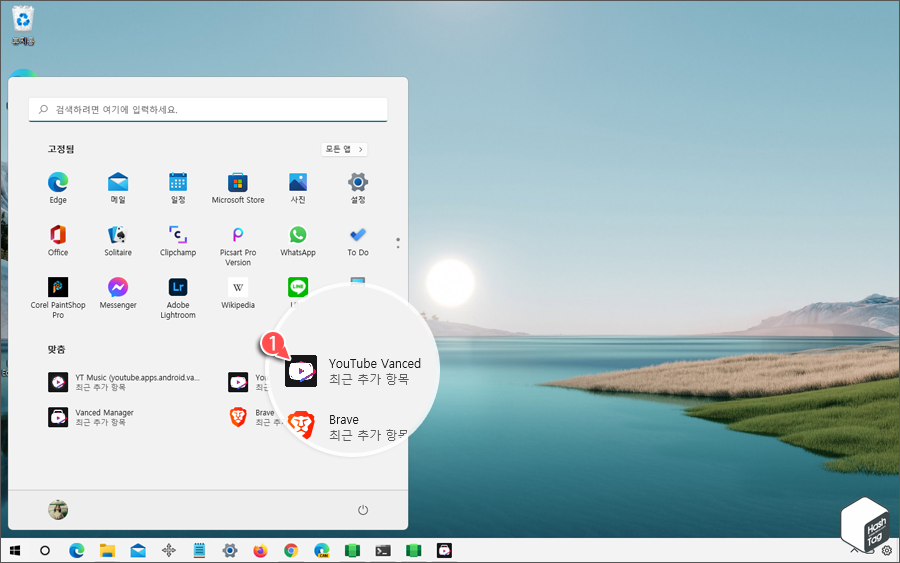Image resolution: width=900 pixels, height=563 pixels.
Task: Open Google Chrome from the taskbar
Action: click(291, 551)
